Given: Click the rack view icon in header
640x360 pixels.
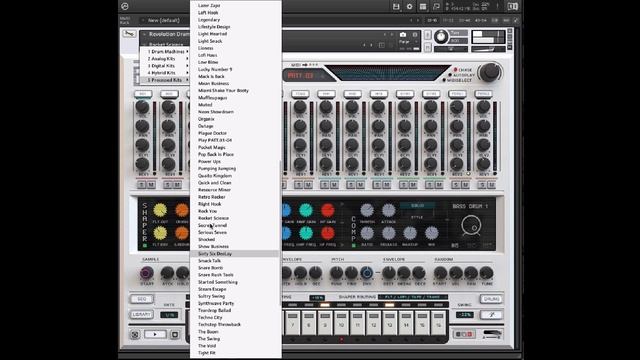Looking at the screenshot, I should click(x=423, y=6).
